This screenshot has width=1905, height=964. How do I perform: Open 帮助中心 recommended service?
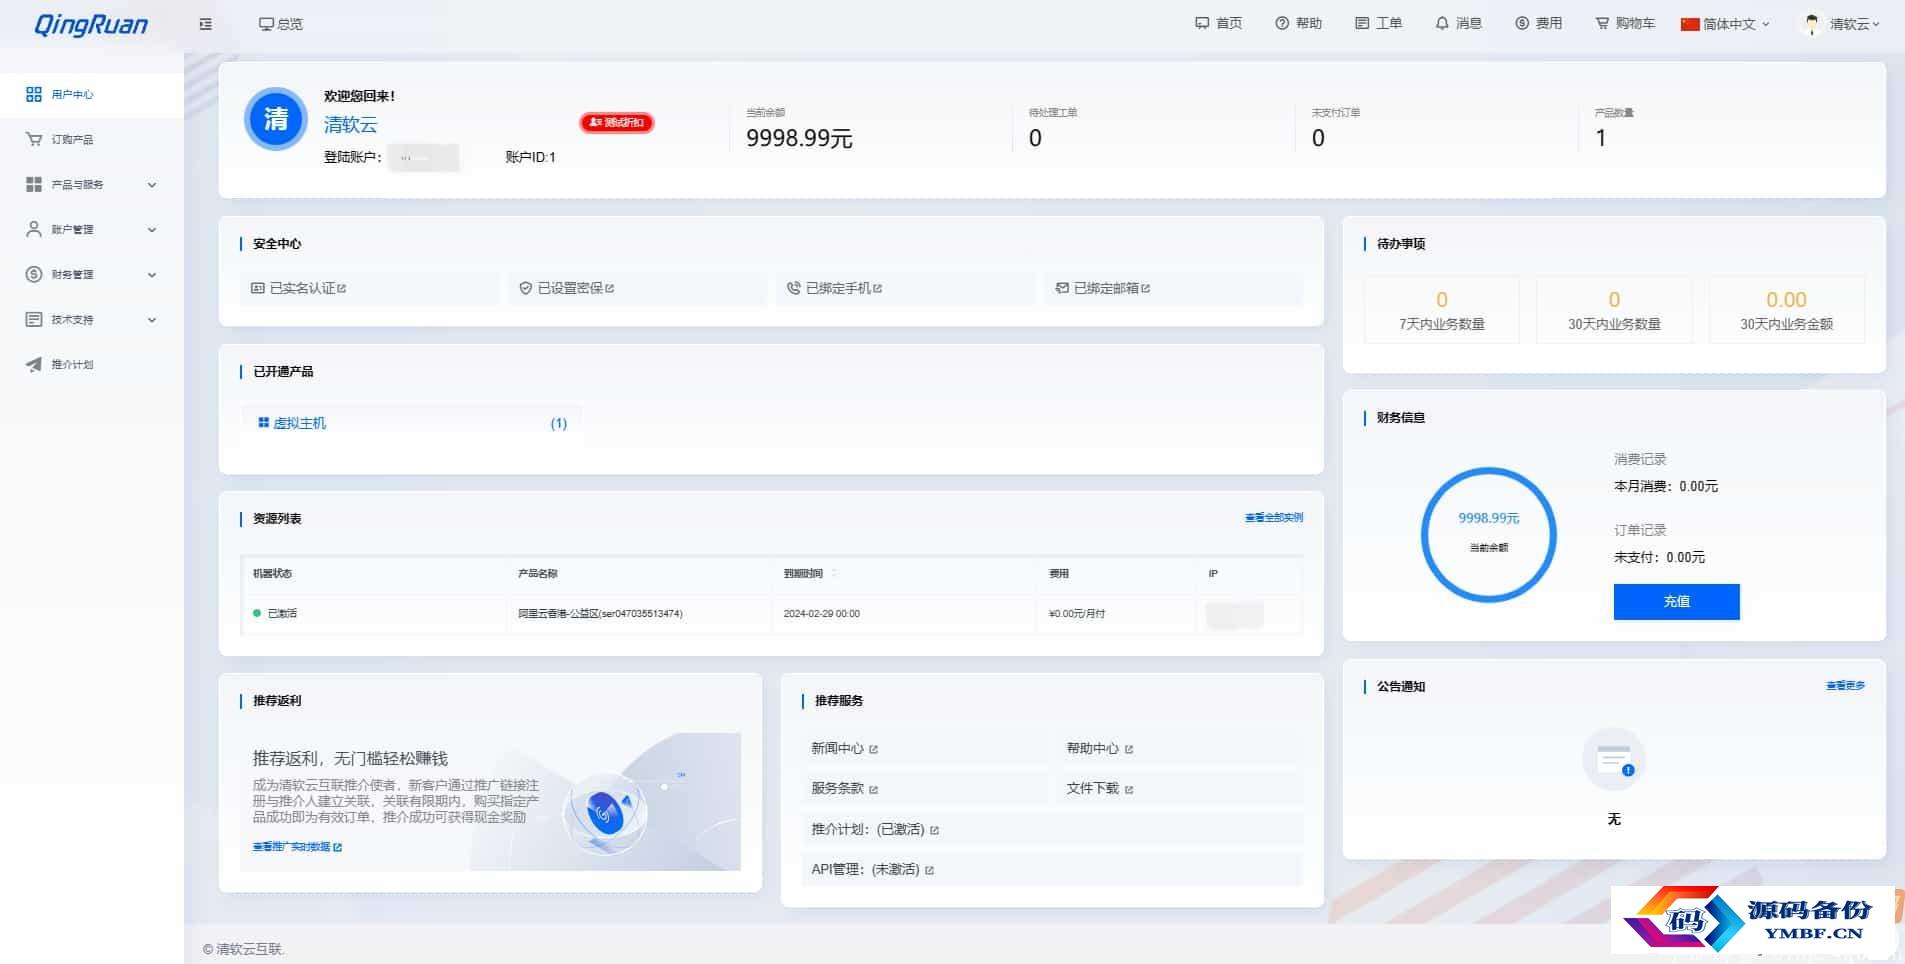[1099, 748]
